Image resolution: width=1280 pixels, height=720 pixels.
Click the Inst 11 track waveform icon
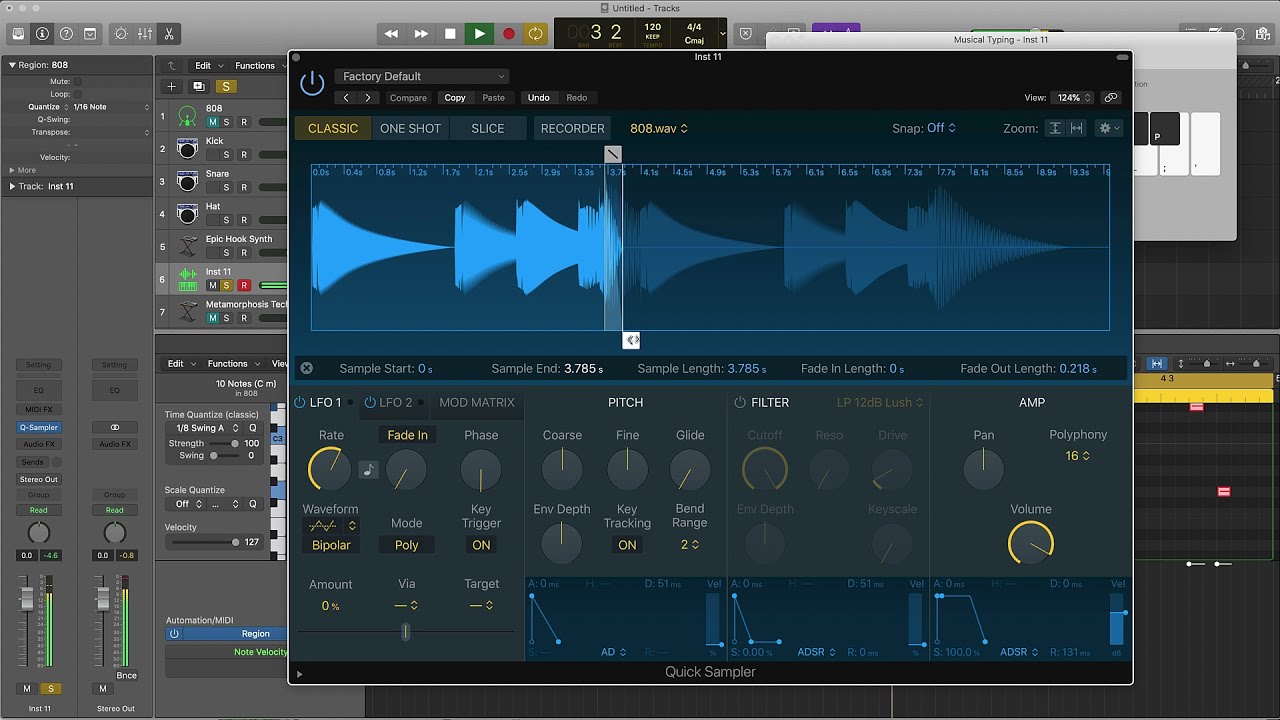pyautogui.click(x=187, y=279)
